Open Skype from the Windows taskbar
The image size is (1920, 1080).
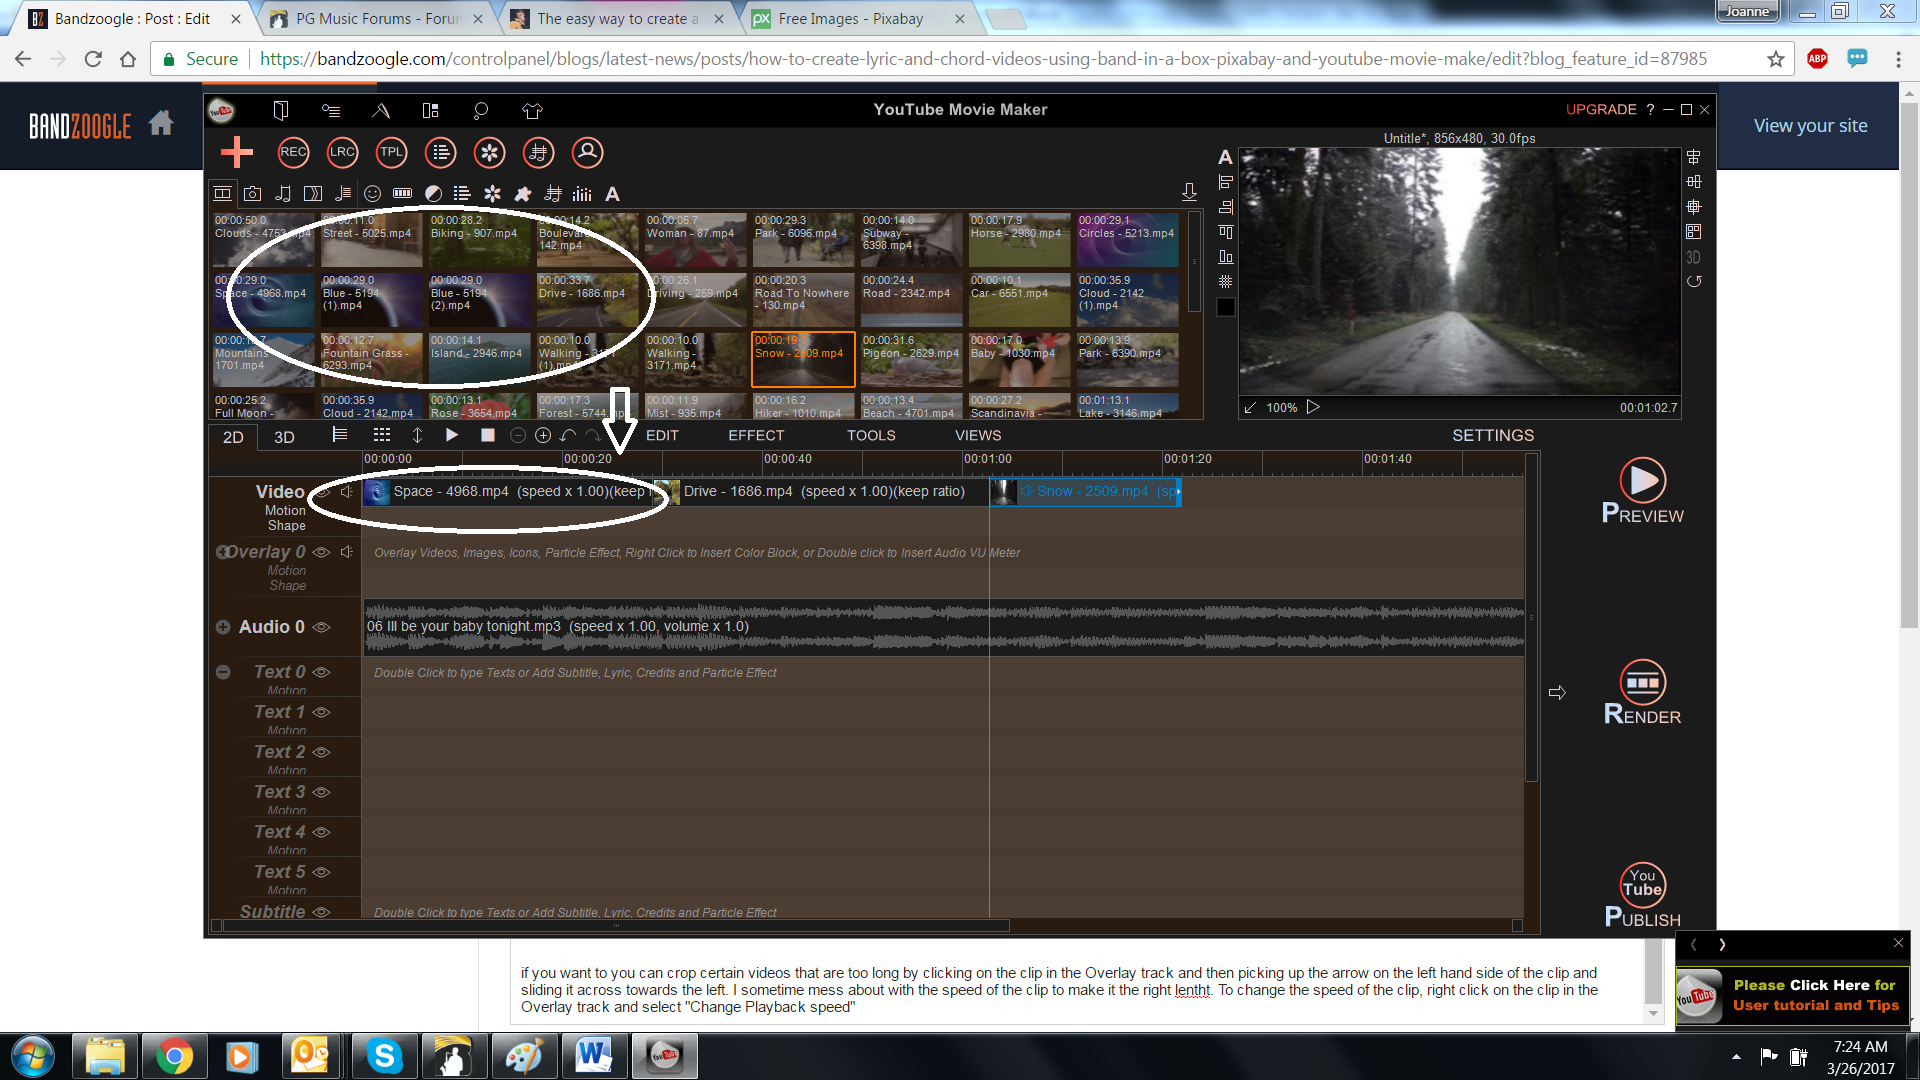[385, 1056]
